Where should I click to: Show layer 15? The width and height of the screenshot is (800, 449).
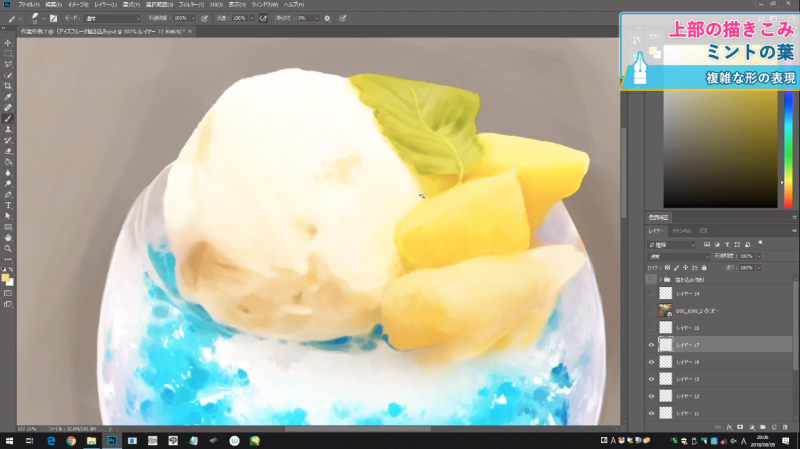tap(651, 328)
